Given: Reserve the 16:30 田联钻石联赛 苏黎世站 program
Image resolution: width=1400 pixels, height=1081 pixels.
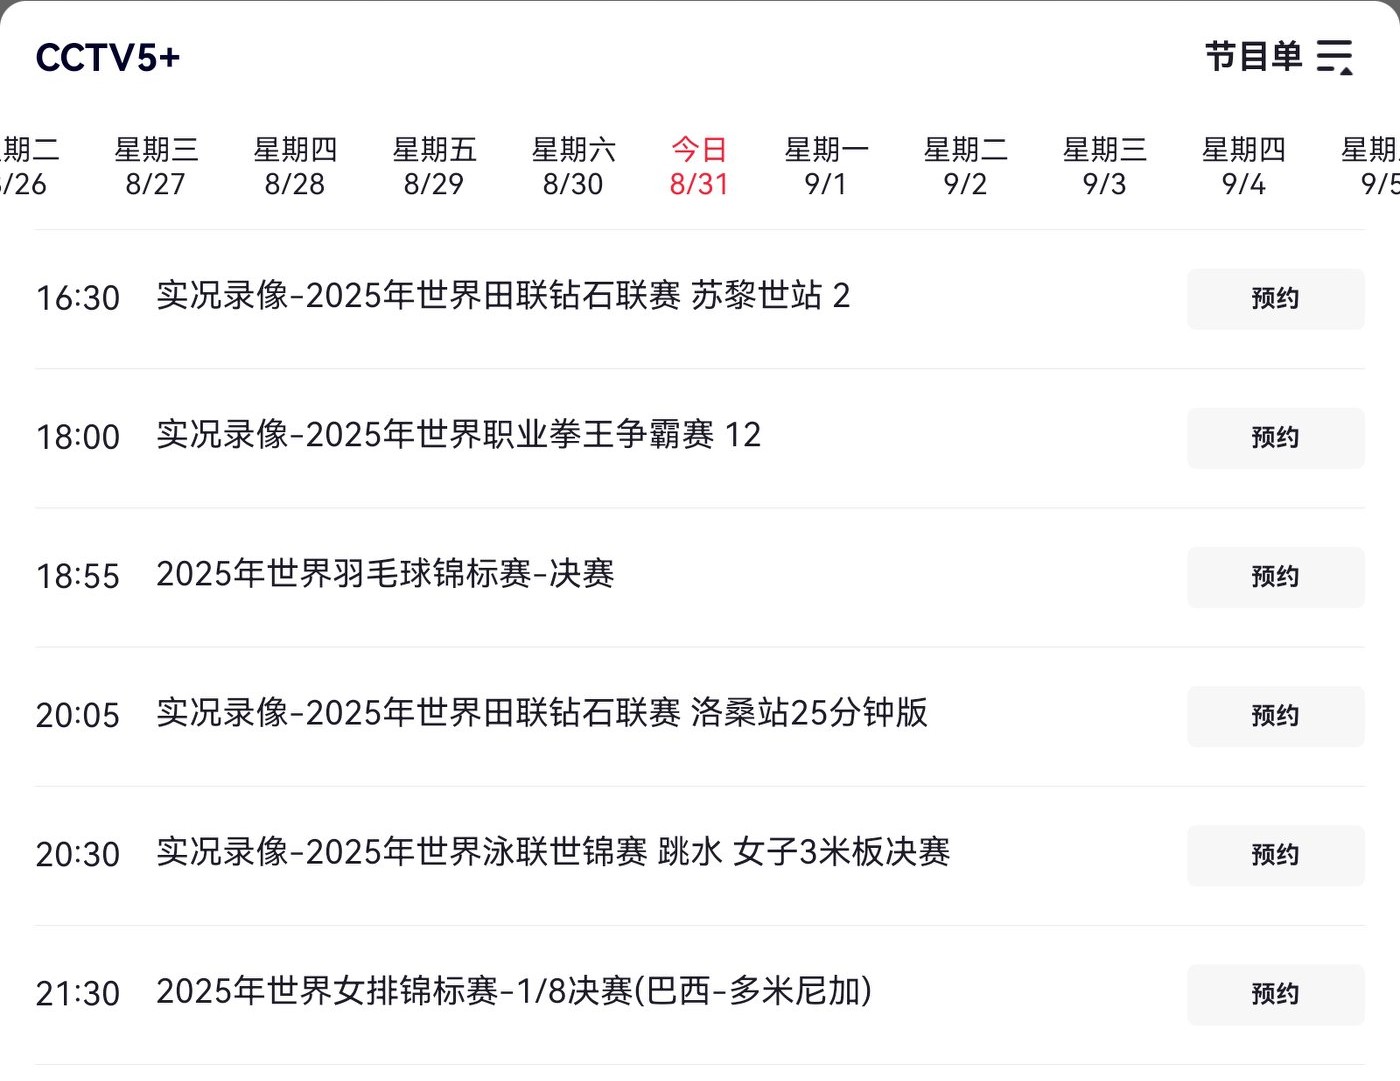Looking at the screenshot, I should pos(1275,299).
